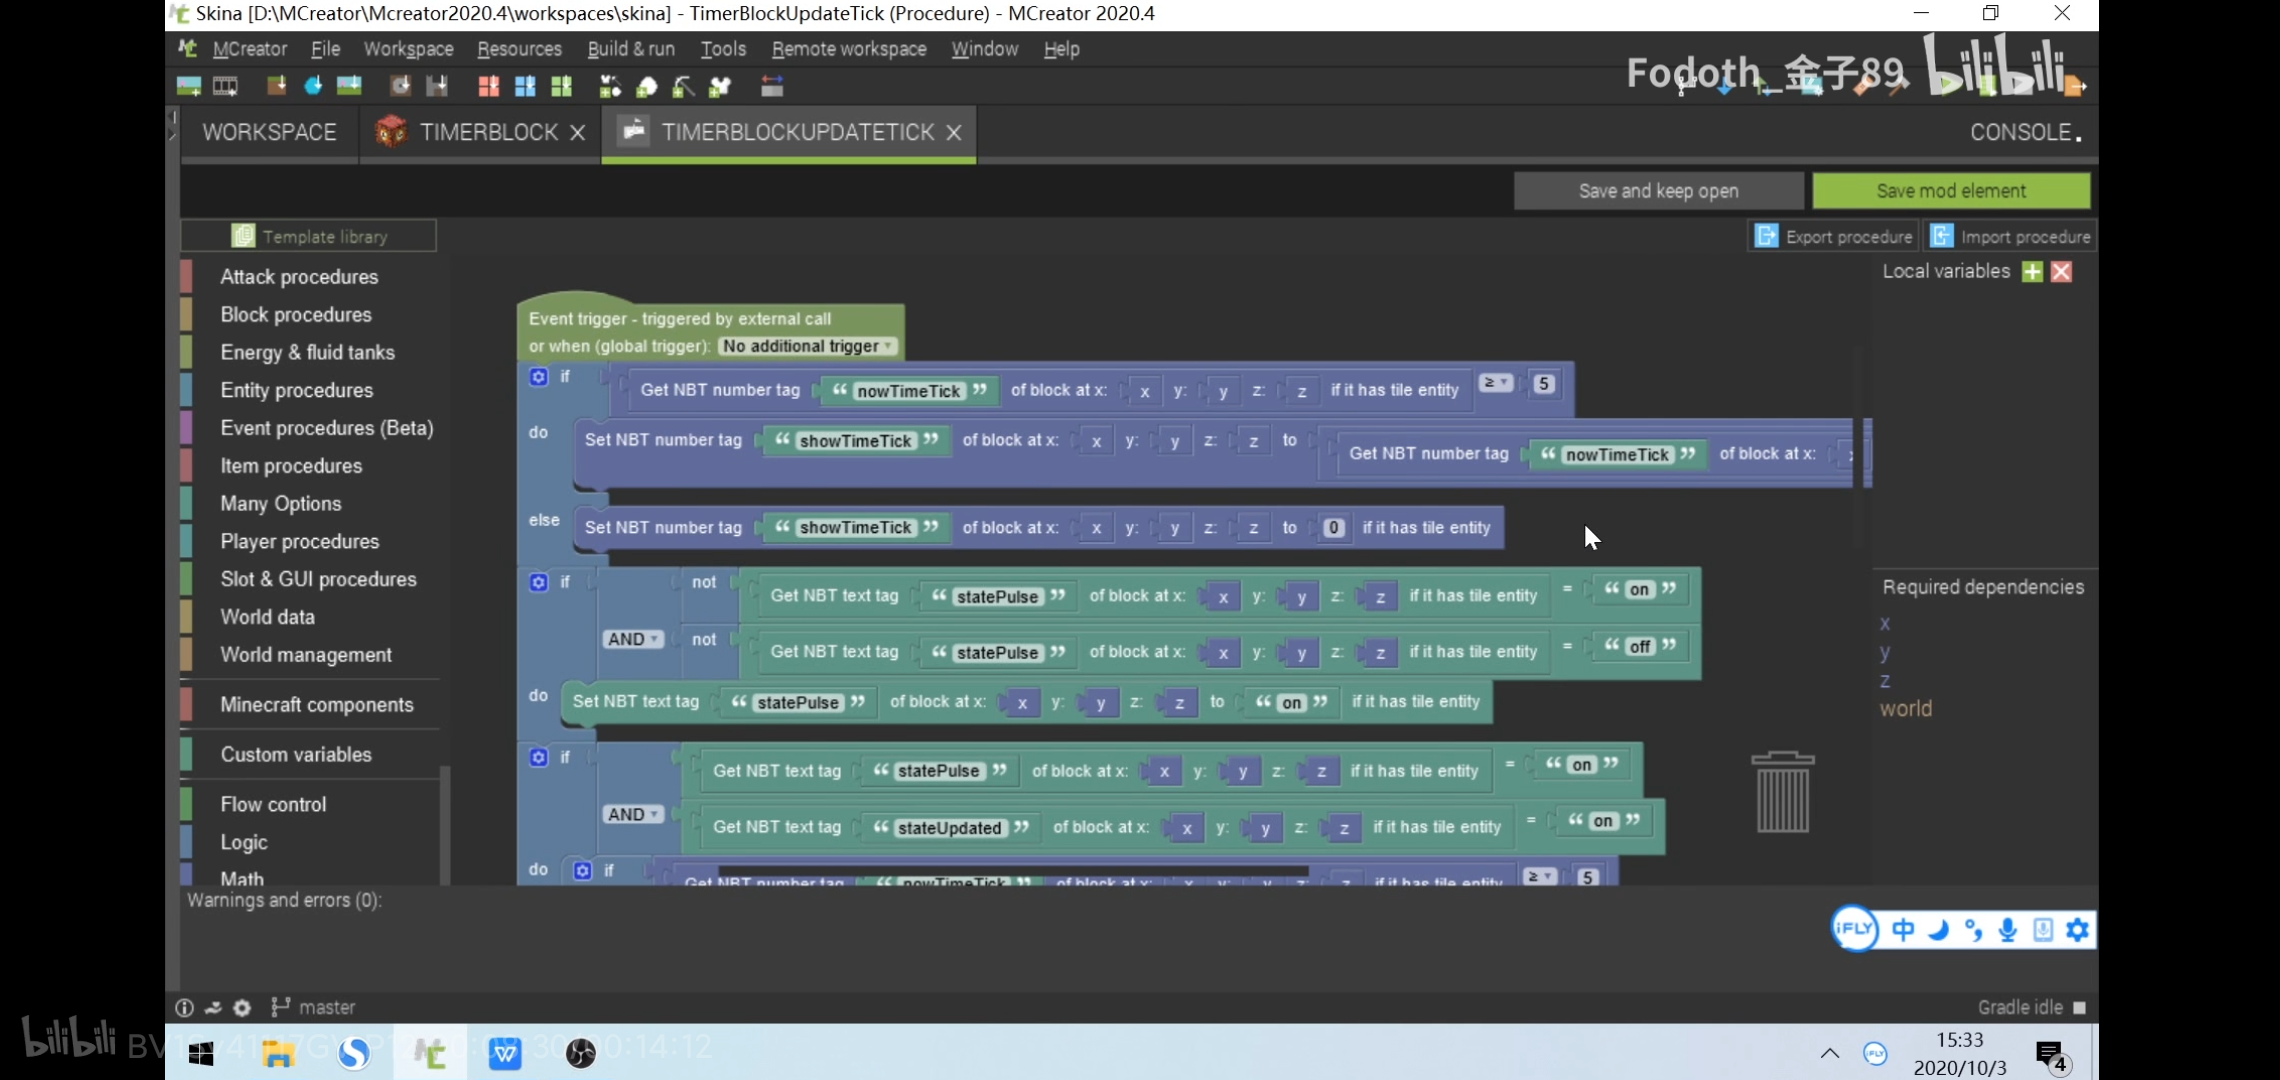Toggle iFLY Chinese input mode
This screenshot has height=1080, width=2280.
pyautogui.click(x=1903, y=930)
